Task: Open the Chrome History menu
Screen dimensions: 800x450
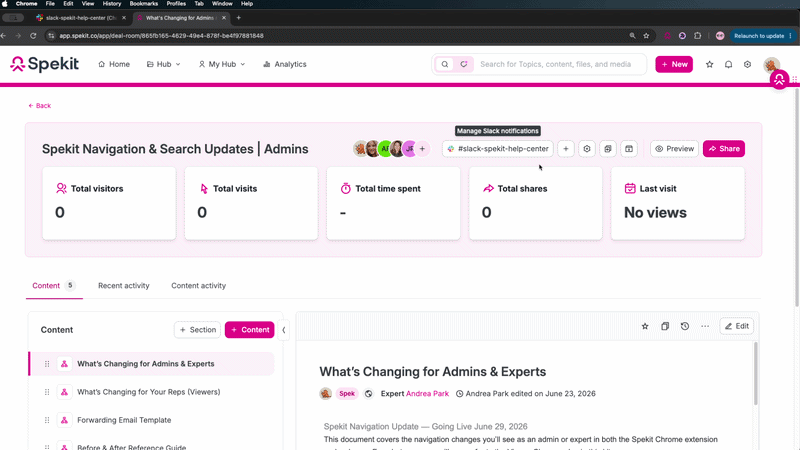Action: (x=112, y=4)
